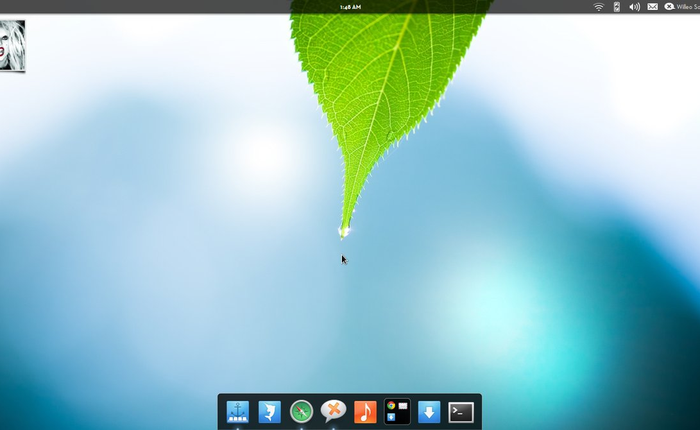
Task: Open the anchor dock settings icon
Action: (x=238, y=412)
